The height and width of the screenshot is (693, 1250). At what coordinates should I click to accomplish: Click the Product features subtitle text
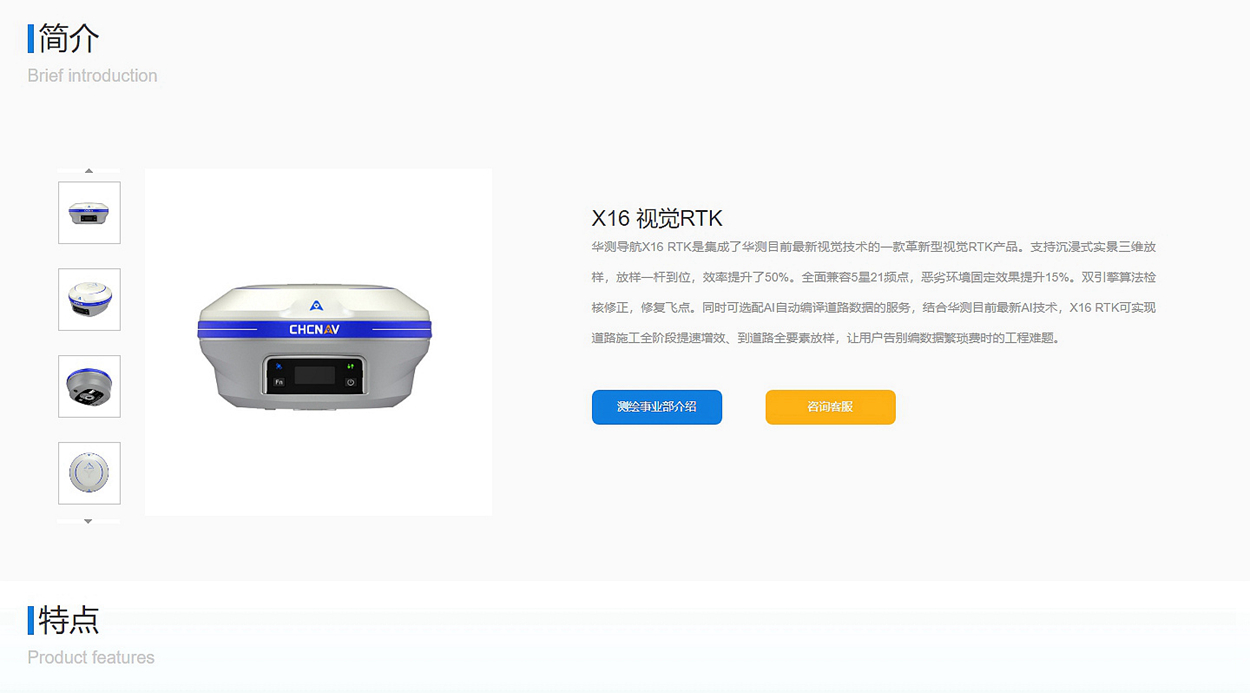91,657
